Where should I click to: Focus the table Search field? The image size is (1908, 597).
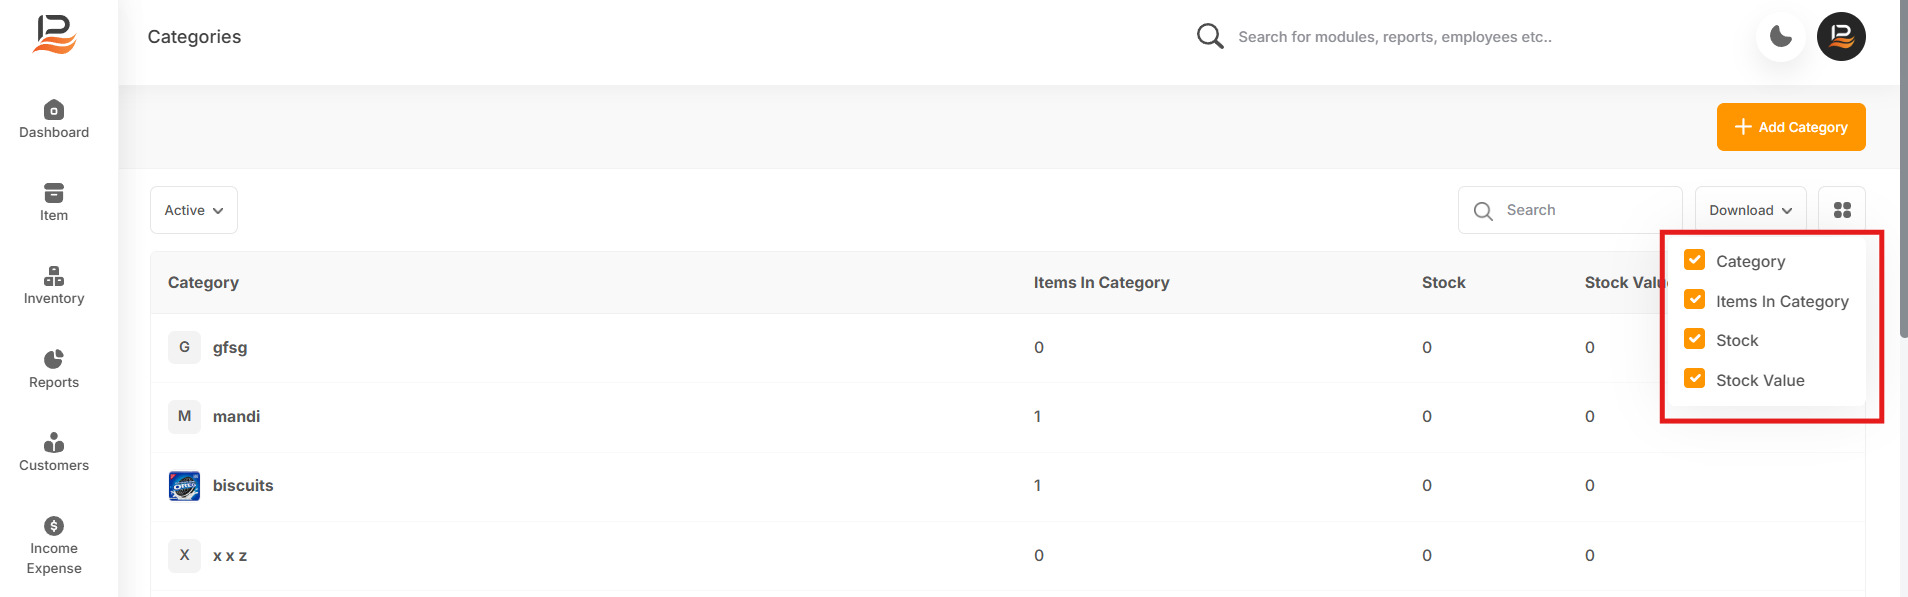[x=1570, y=210]
